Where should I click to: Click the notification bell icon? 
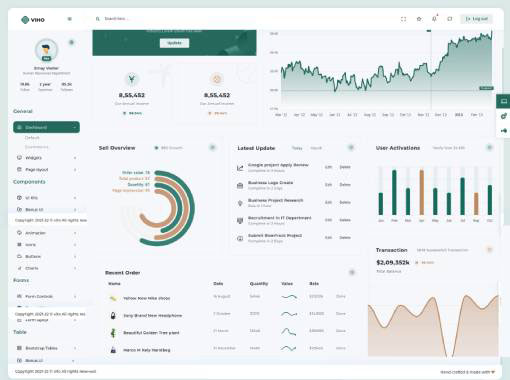[434, 19]
